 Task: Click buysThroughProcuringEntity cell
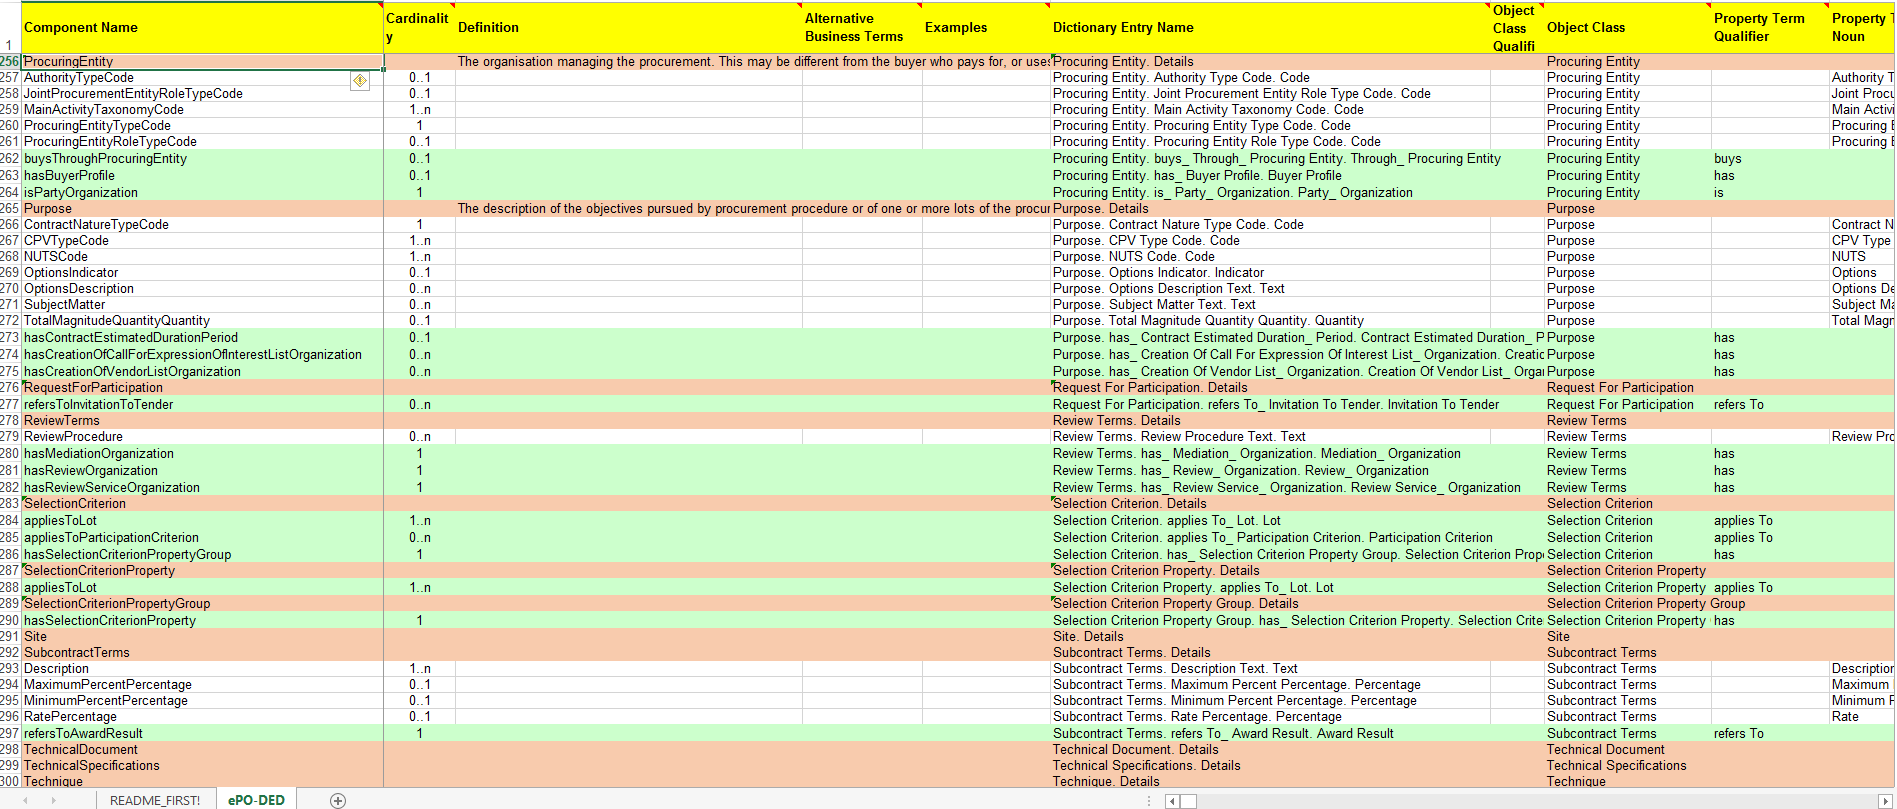[x=202, y=159]
